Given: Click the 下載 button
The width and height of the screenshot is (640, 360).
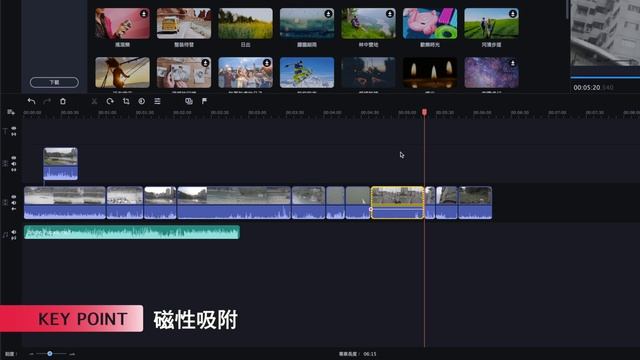Looking at the screenshot, I should [x=54, y=82].
